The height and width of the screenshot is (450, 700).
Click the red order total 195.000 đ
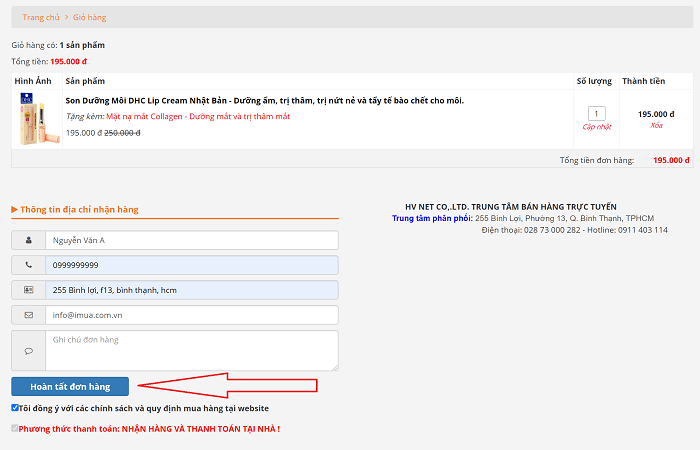tap(671, 160)
